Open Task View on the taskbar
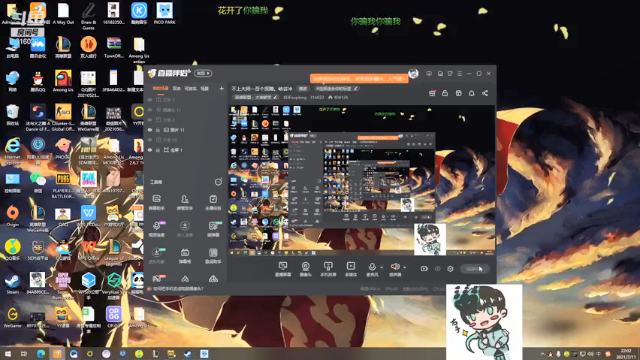640x360 pixels. pyautogui.click(x=24, y=354)
